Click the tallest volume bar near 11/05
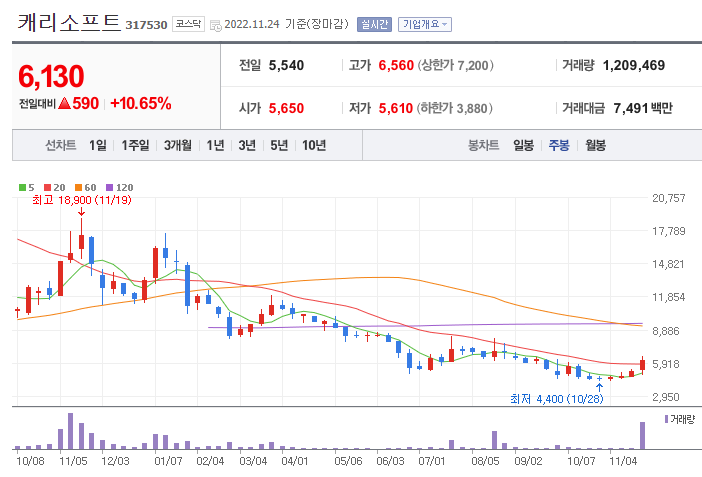The image size is (702, 477). click(70, 431)
